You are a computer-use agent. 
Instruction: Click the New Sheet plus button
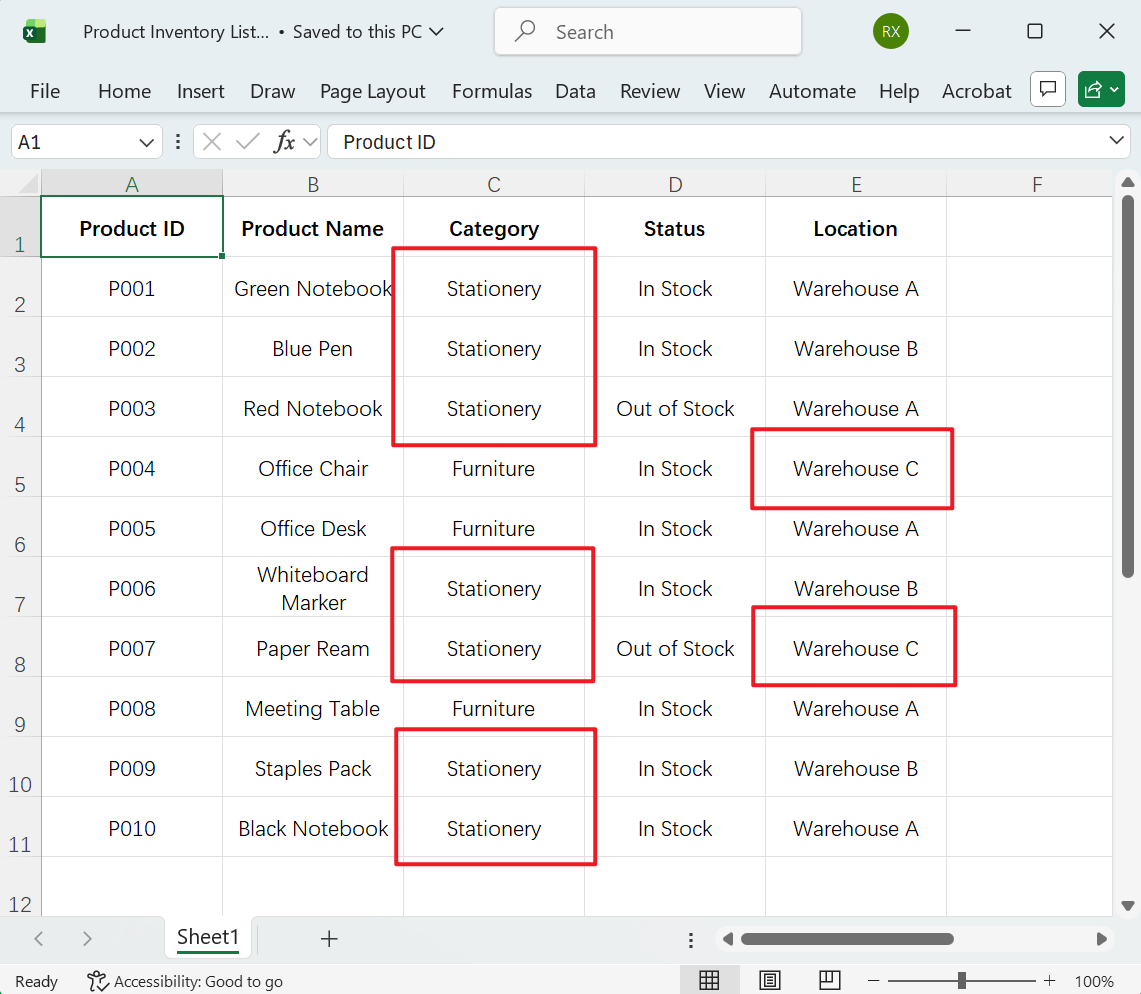[330, 937]
